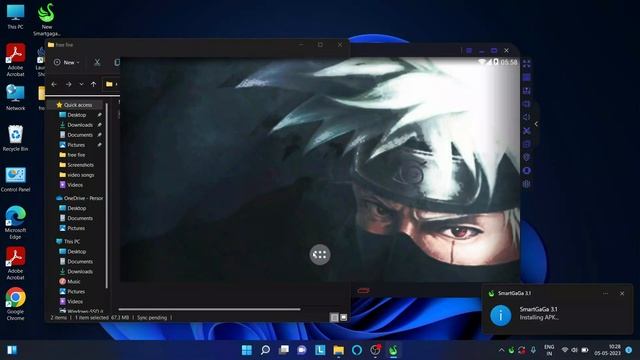The image size is (640, 360).
Task: Open Desktop under OneDrive
Action: pyautogui.click(x=73, y=208)
